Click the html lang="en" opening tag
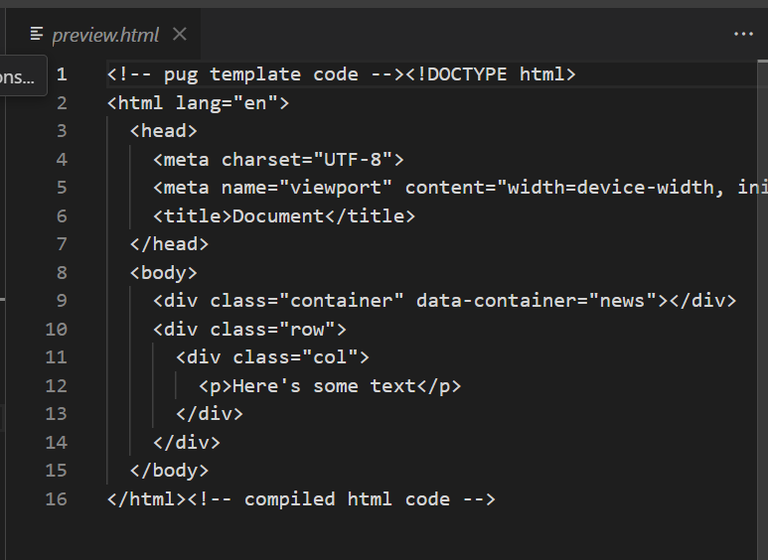 198,103
